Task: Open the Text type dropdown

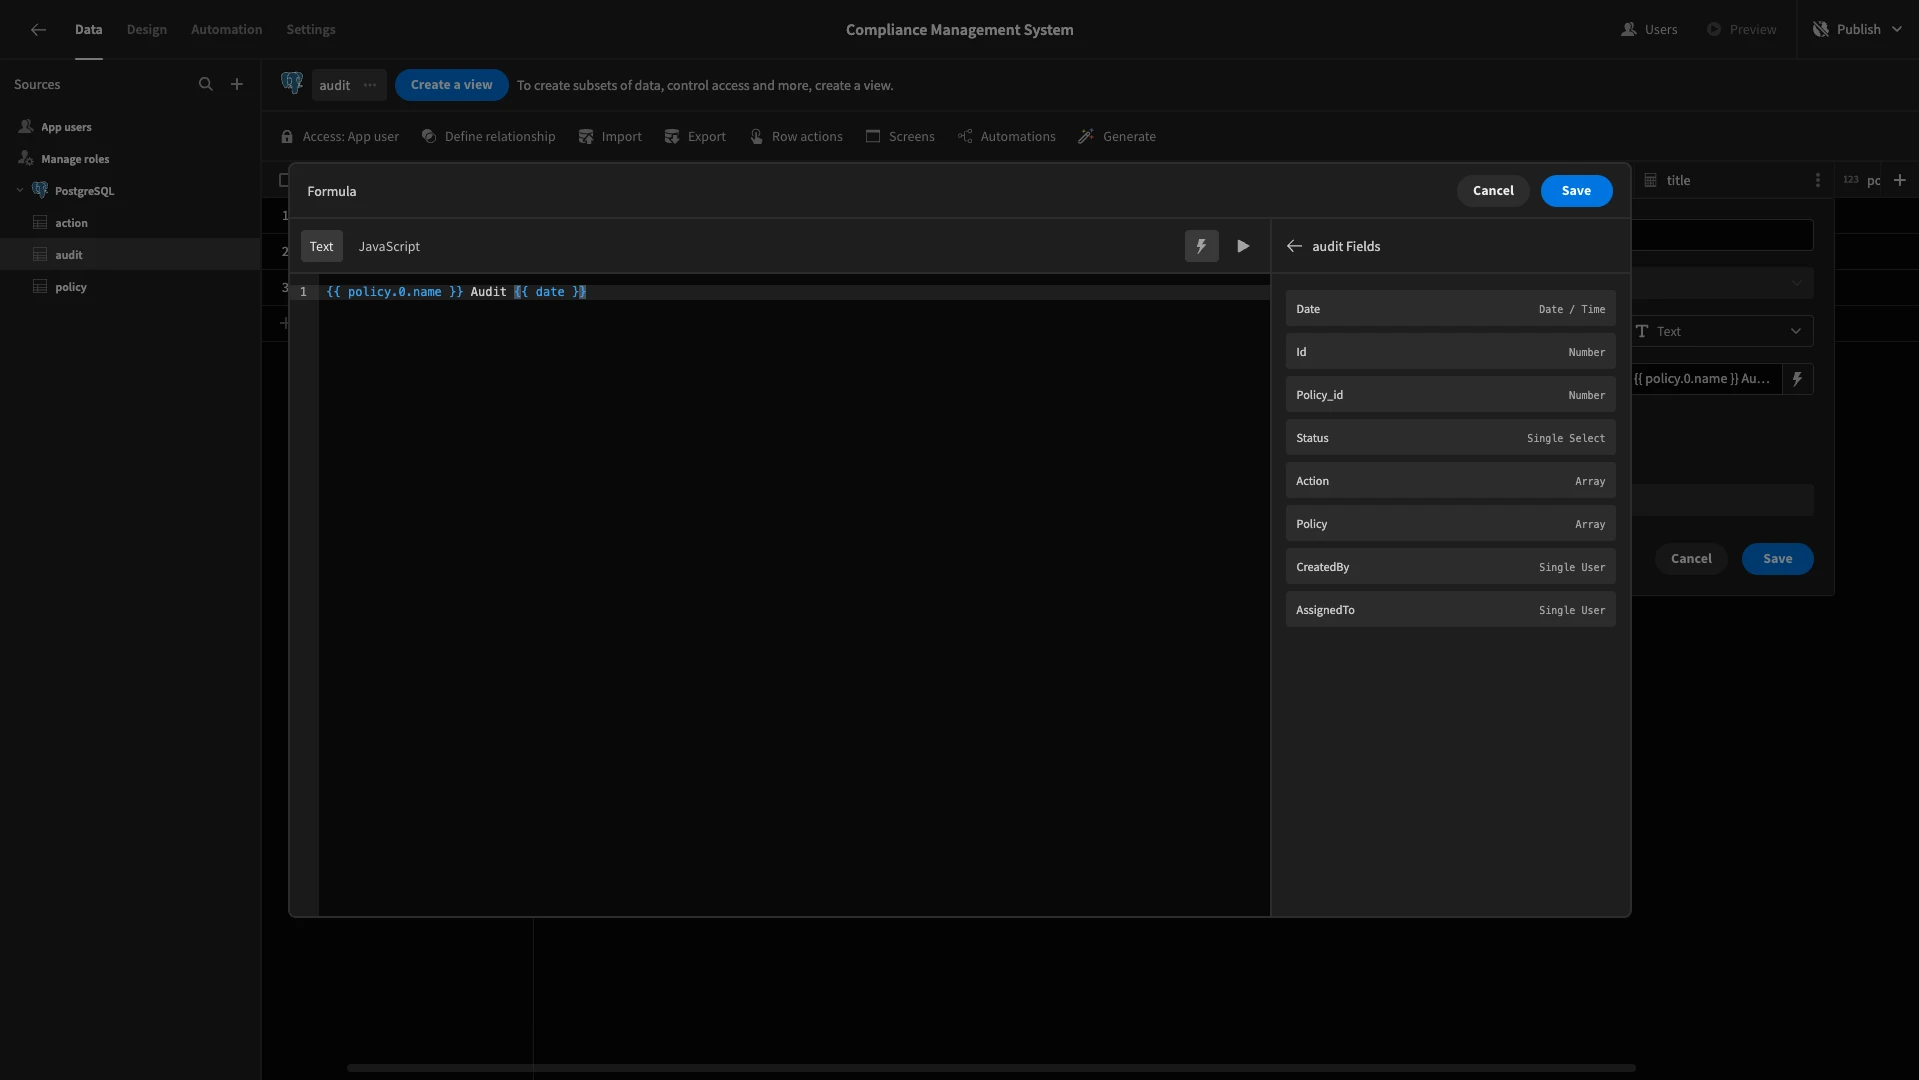Action: [x=1722, y=332]
